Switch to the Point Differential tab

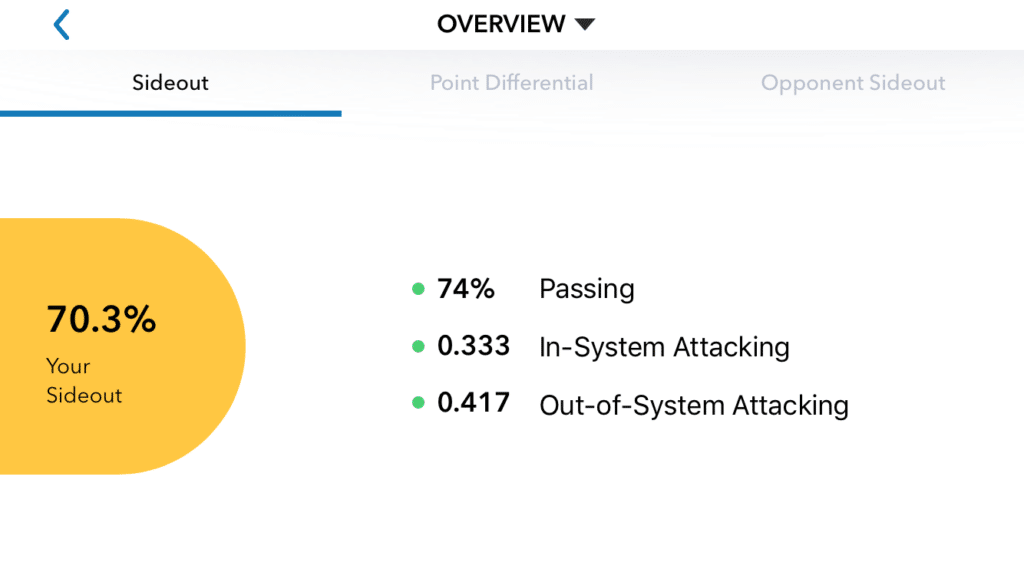point(511,83)
